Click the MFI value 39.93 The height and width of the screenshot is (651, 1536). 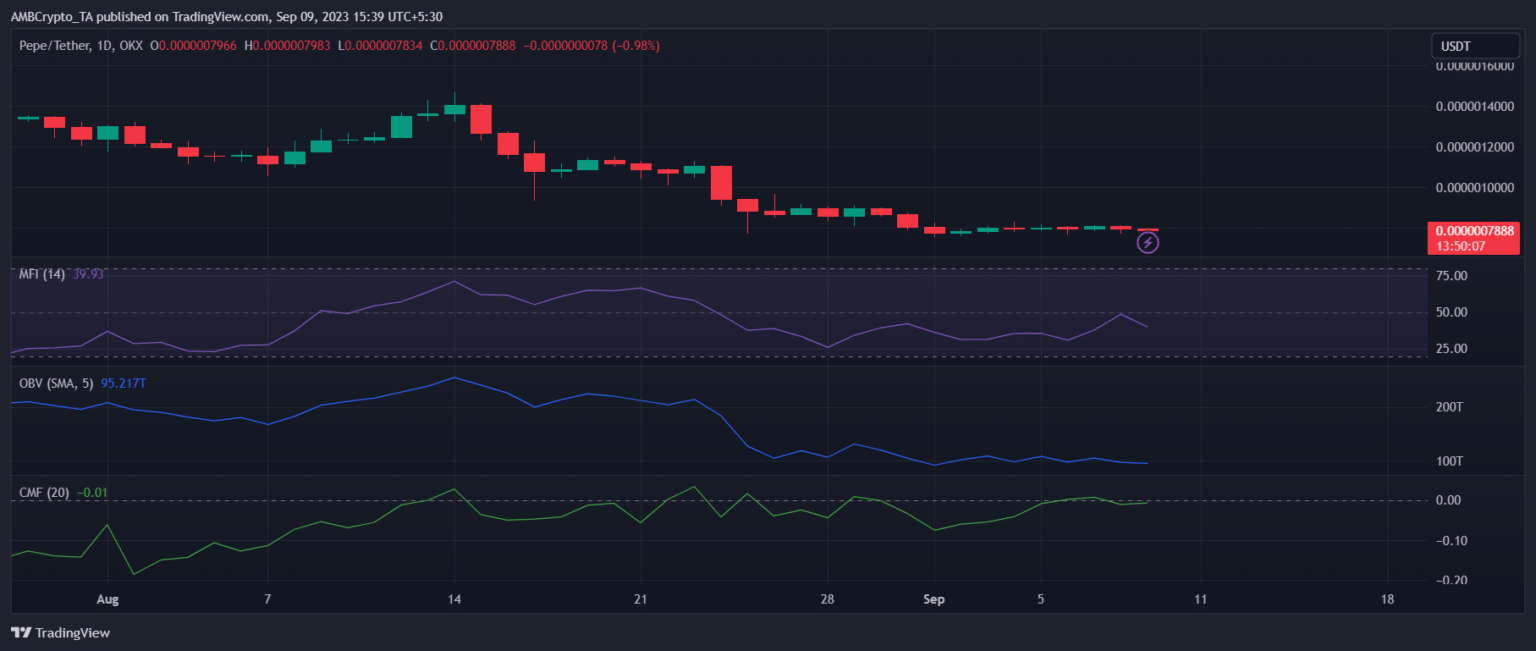89,274
